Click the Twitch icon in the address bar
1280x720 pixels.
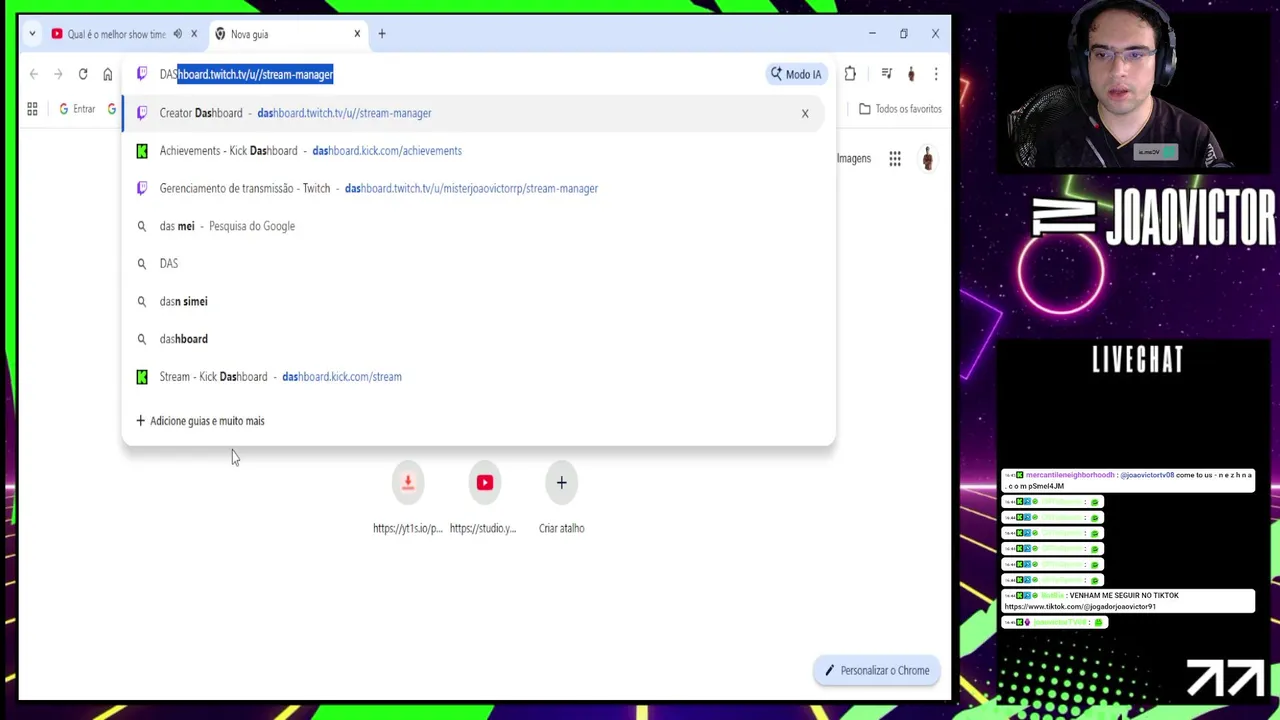point(142,74)
